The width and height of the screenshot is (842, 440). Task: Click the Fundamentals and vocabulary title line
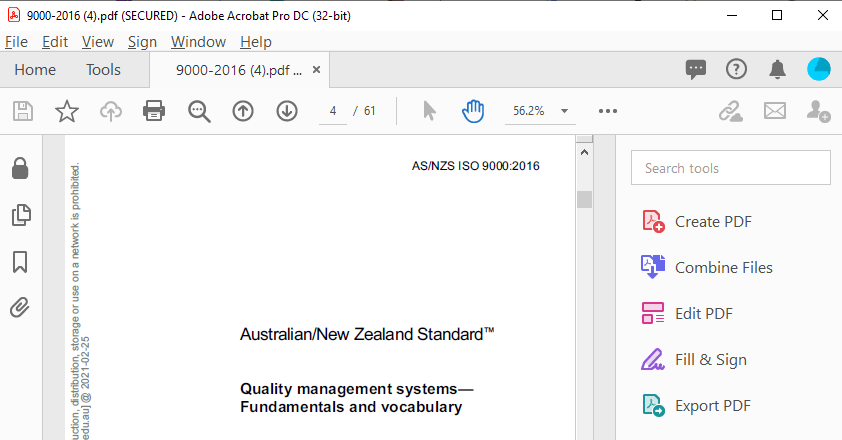click(351, 407)
